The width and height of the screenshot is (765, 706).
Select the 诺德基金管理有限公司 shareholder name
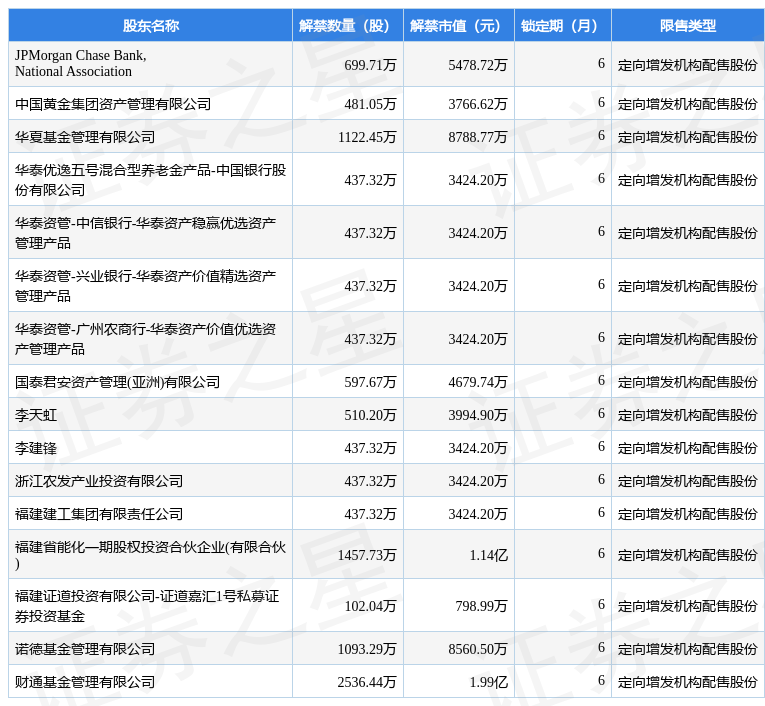pyautogui.click(x=85, y=649)
